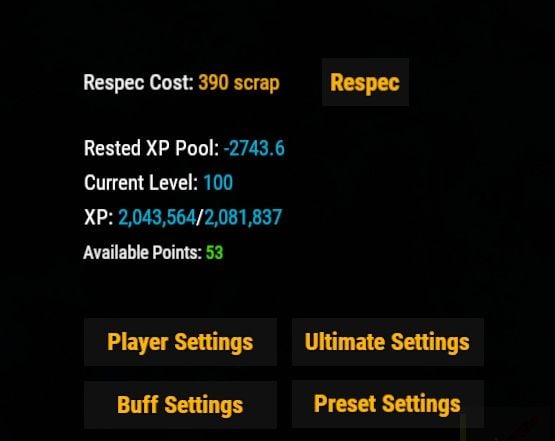Select the level 100 value
This screenshot has width=555, height=441.
(x=218, y=183)
